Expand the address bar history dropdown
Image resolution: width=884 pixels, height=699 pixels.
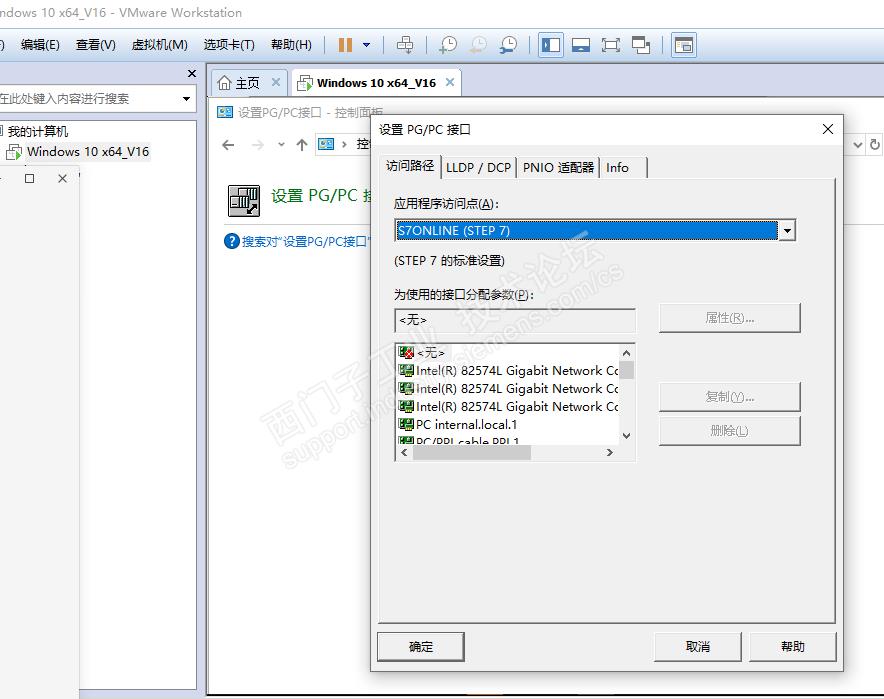[858, 145]
